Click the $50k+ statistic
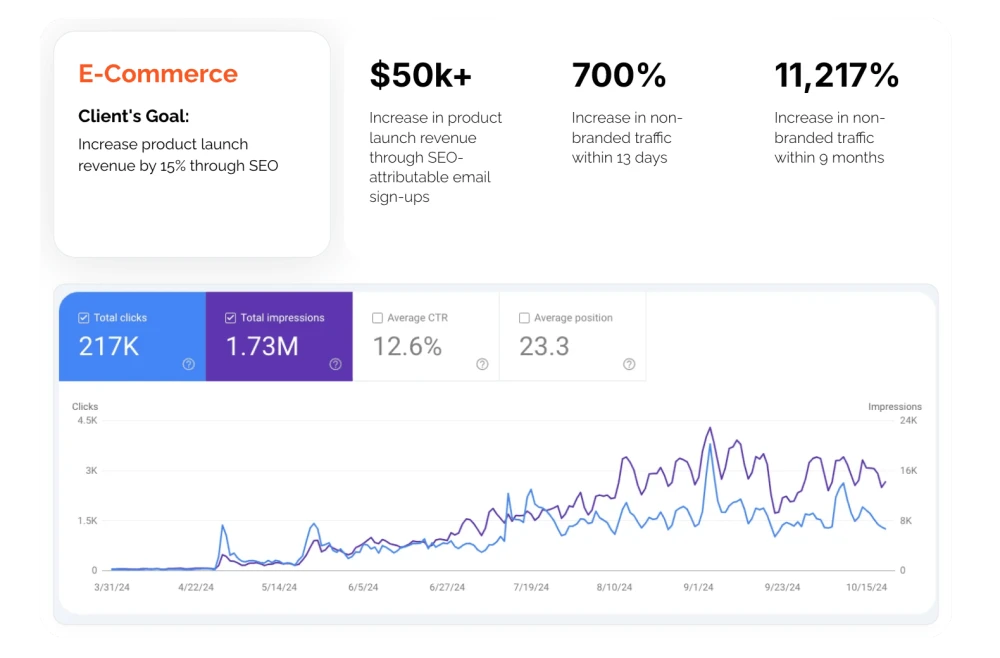 click(x=421, y=75)
